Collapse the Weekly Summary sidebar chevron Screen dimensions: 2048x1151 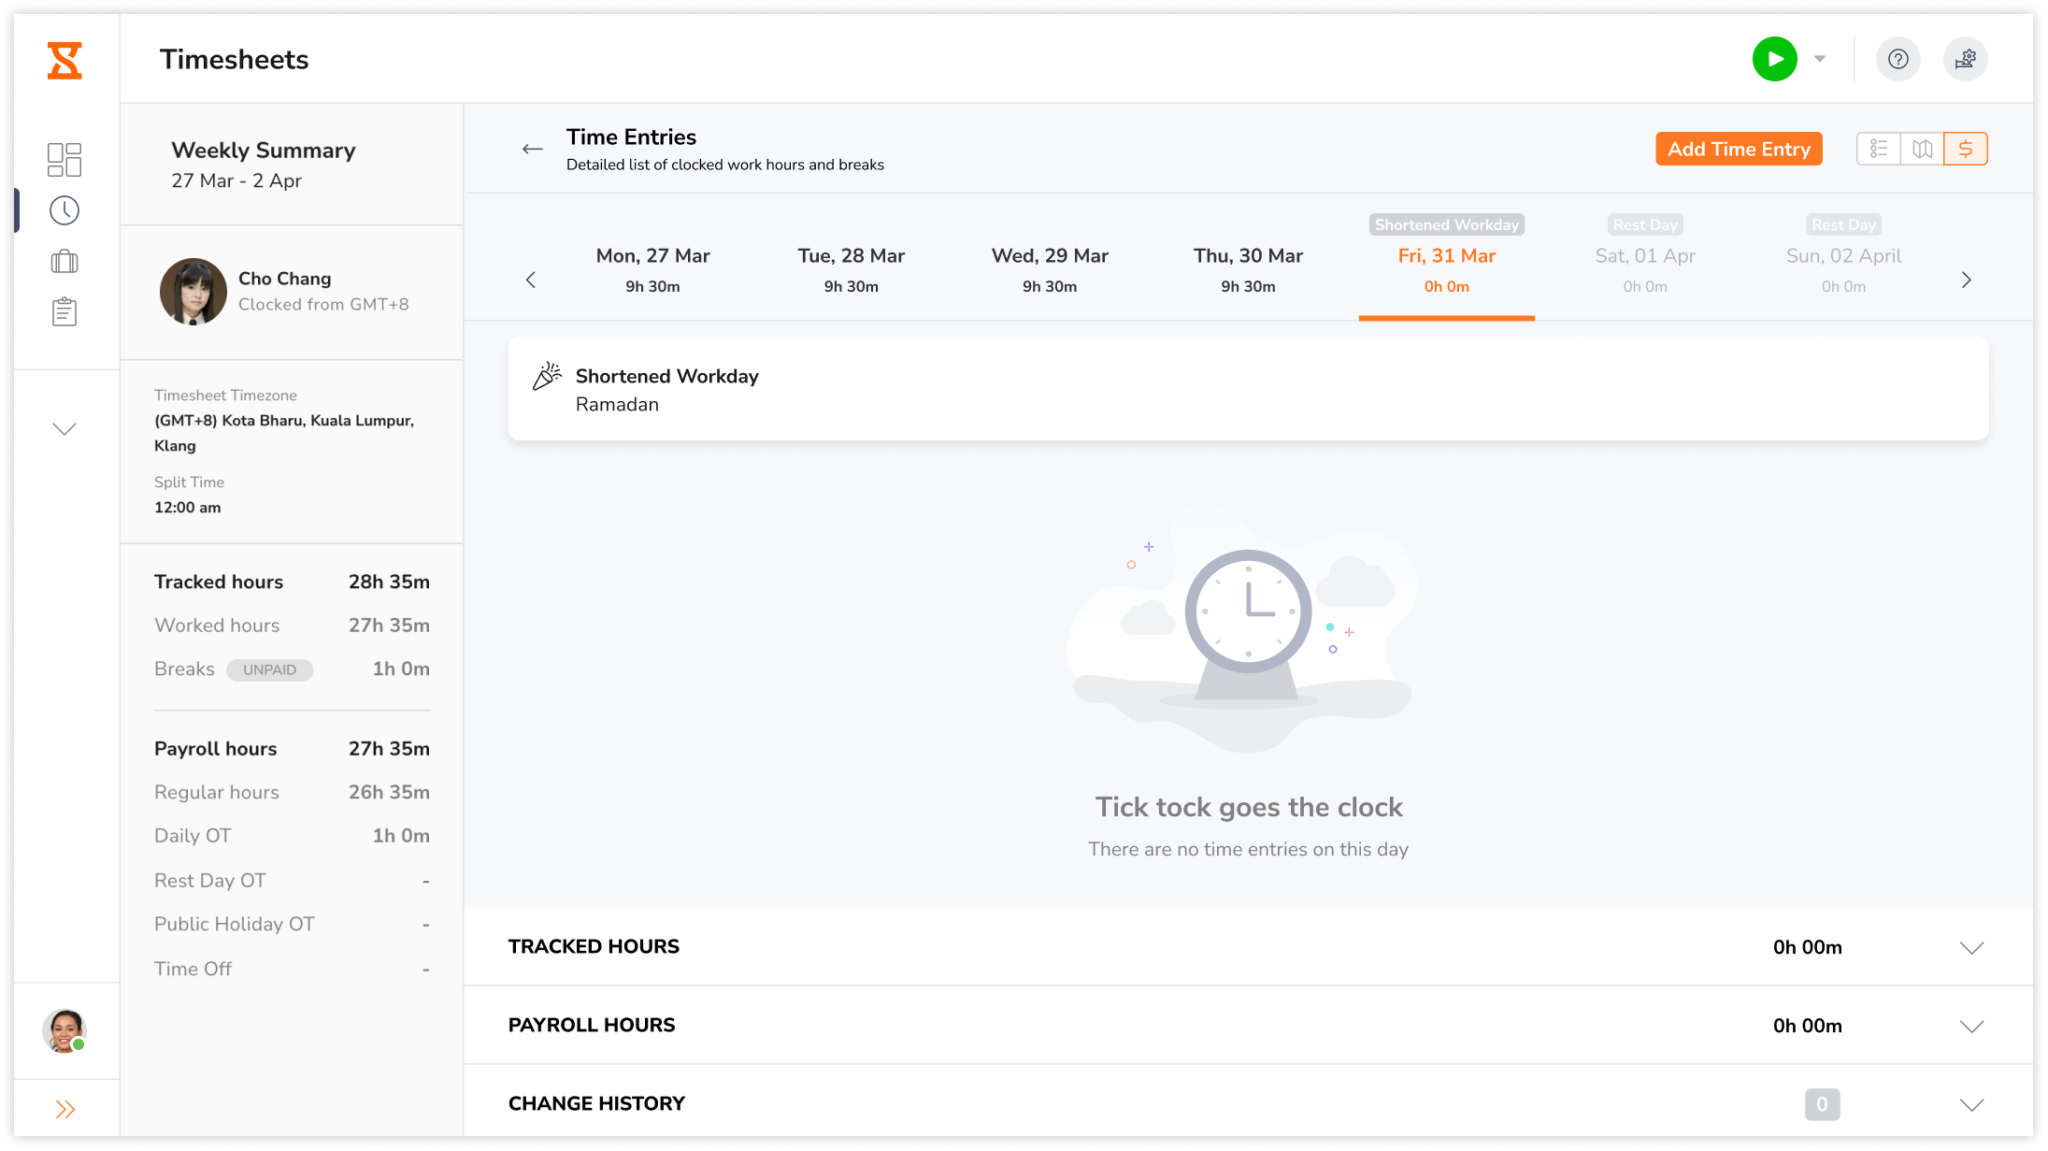click(x=64, y=428)
